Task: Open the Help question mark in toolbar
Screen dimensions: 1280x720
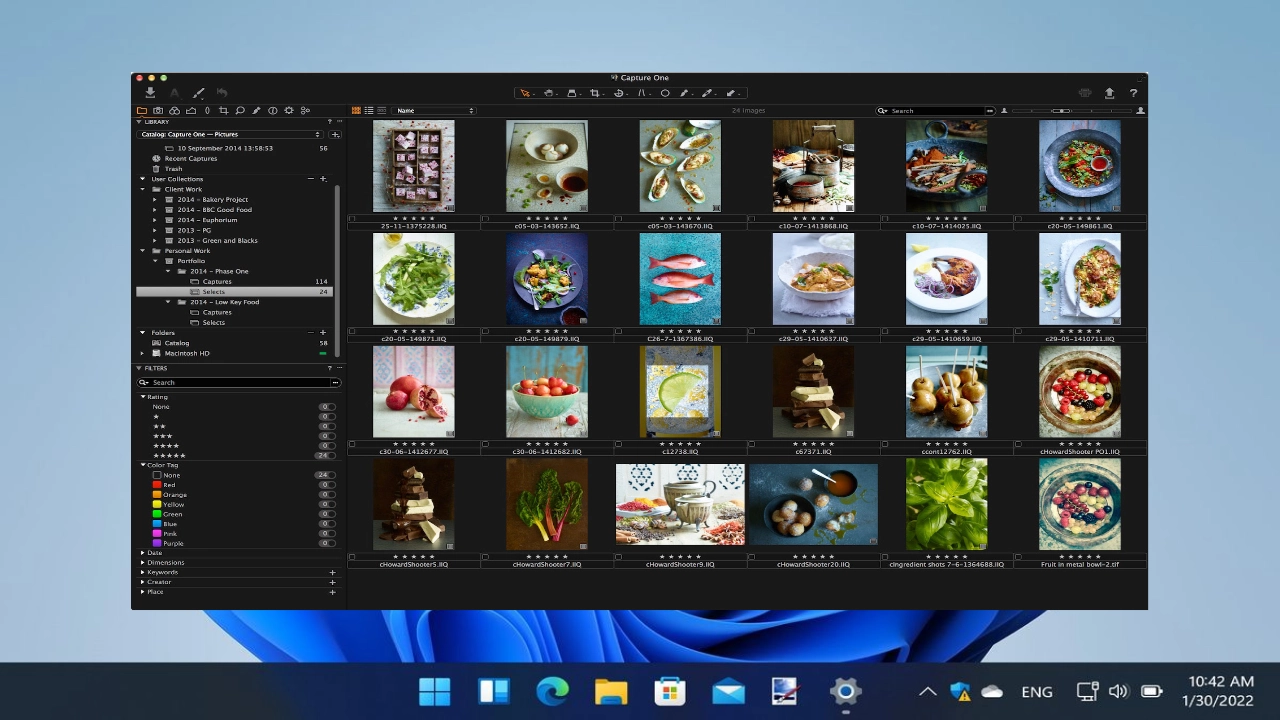Action: [1133, 93]
